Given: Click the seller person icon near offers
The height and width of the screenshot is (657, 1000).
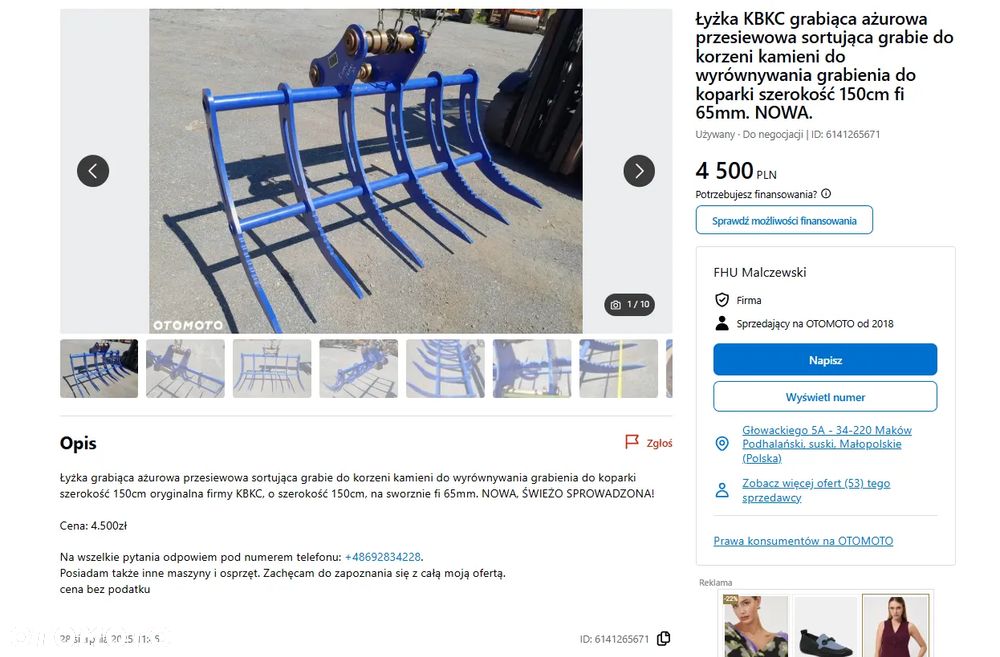Looking at the screenshot, I should (722, 490).
